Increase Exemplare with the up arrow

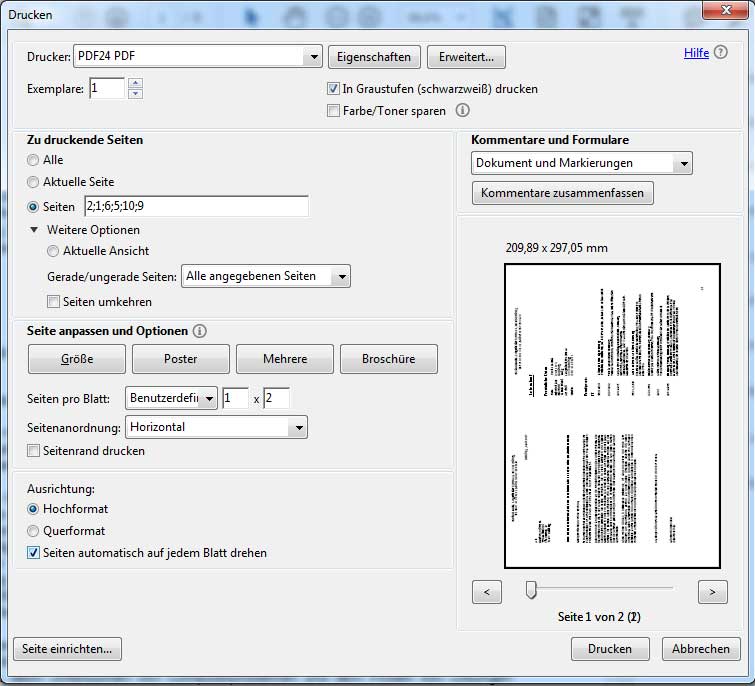click(136, 83)
